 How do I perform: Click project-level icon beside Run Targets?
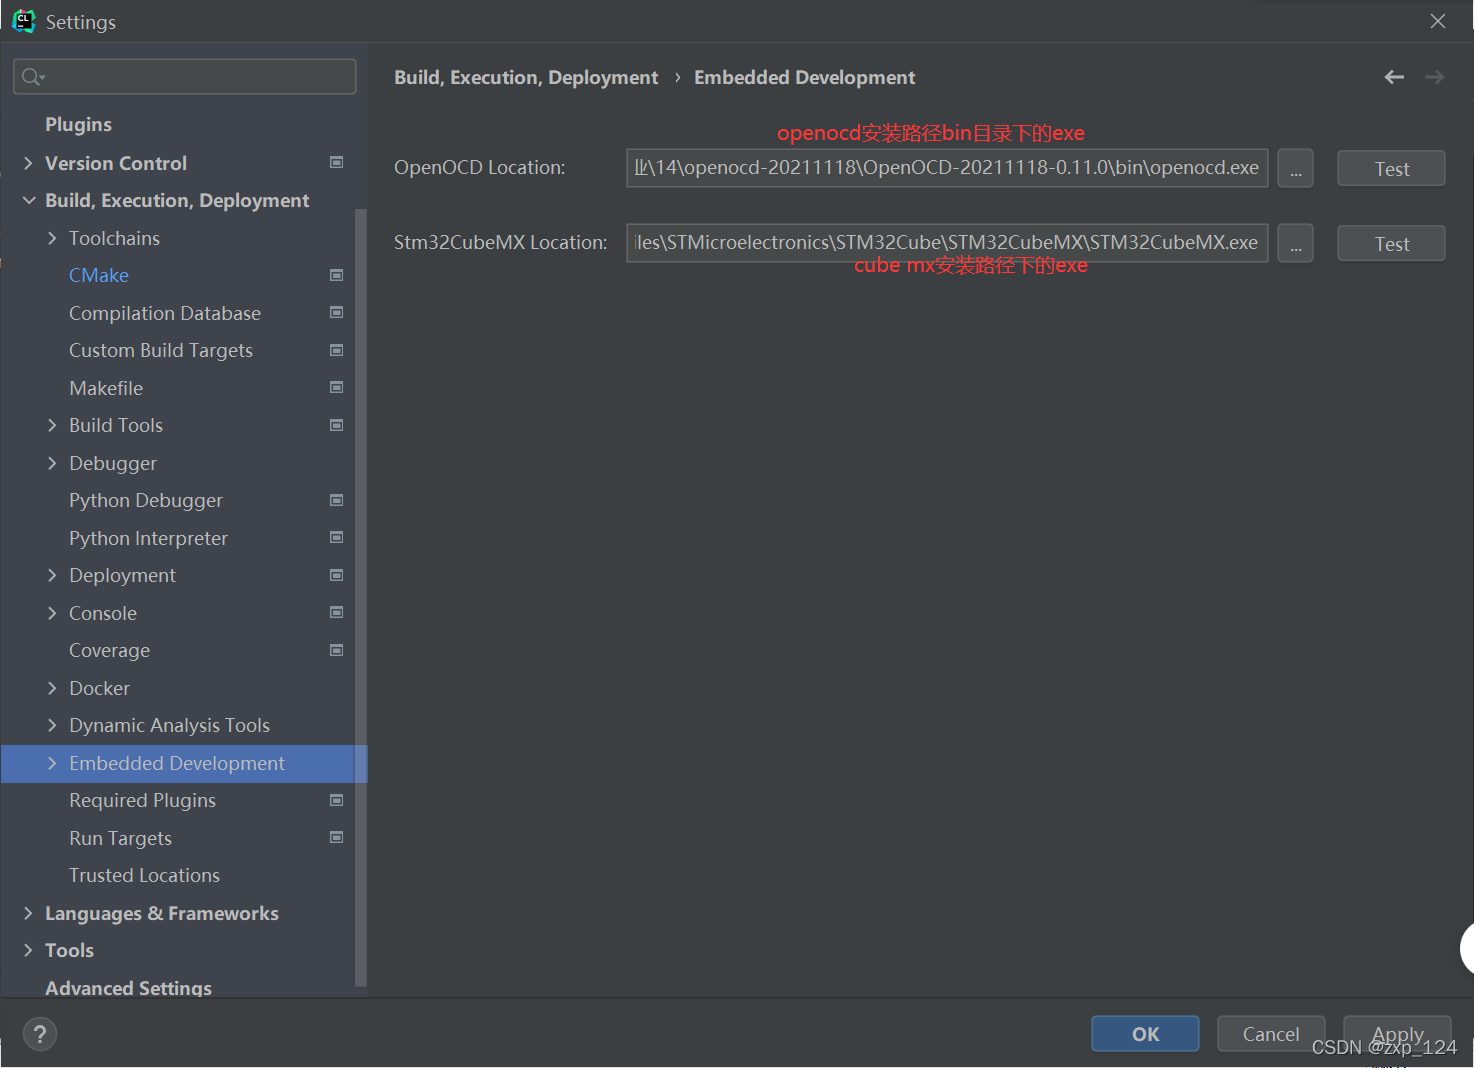point(337,837)
